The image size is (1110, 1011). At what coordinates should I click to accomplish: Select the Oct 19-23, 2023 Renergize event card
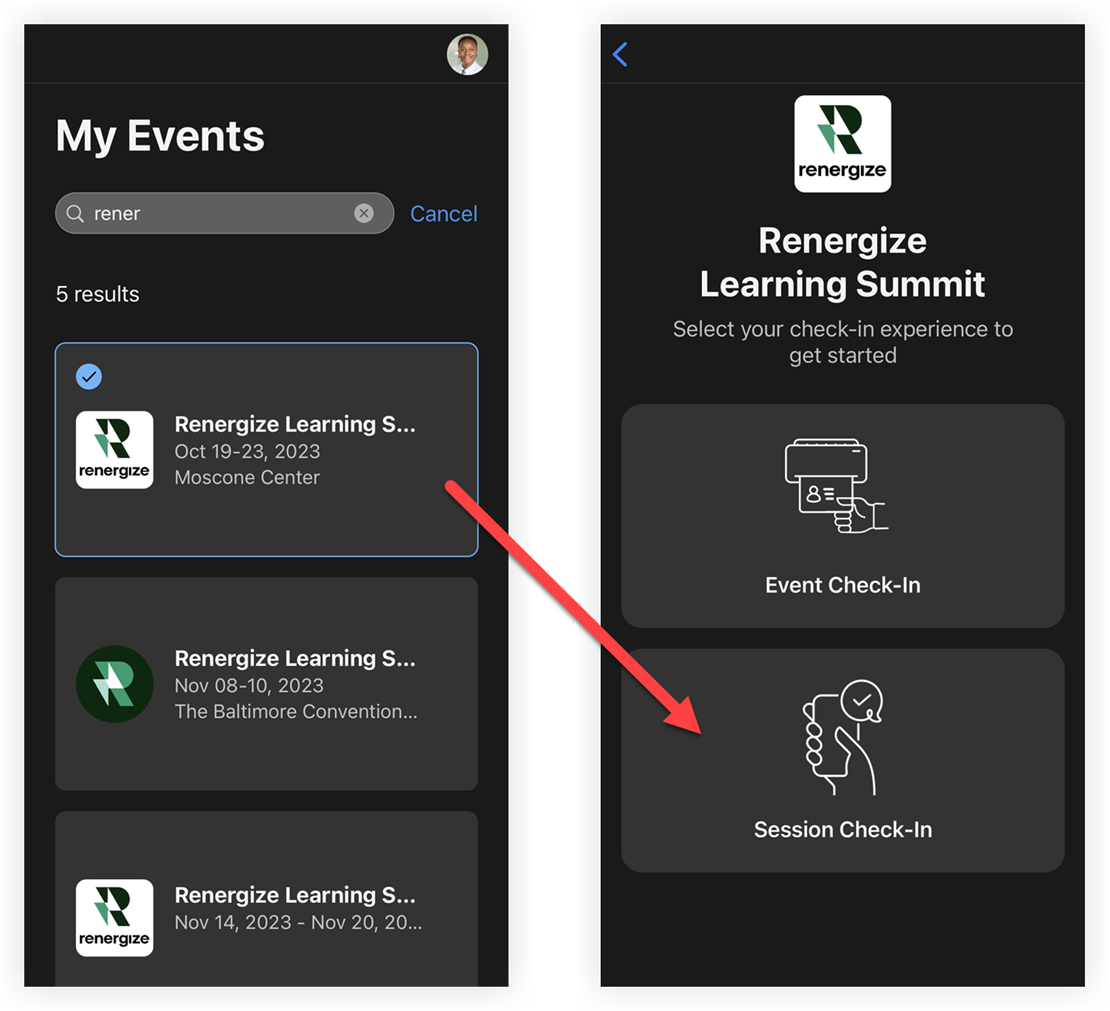pyautogui.click(x=267, y=450)
